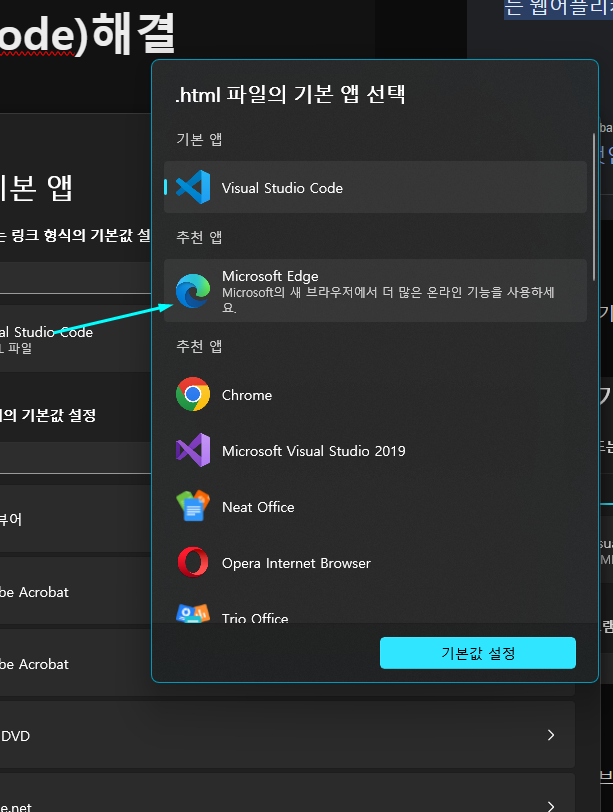Select the Microsoft Visual Studio 2019 icon
Viewport: 613px width, 812px height.
193,450
